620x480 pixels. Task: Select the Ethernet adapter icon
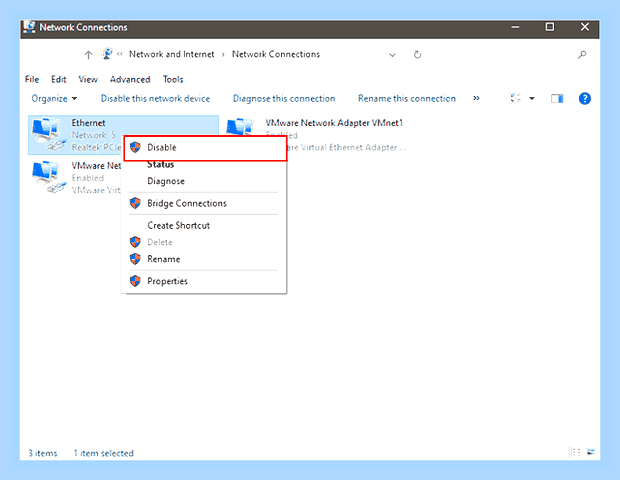[x=48, y=134]
